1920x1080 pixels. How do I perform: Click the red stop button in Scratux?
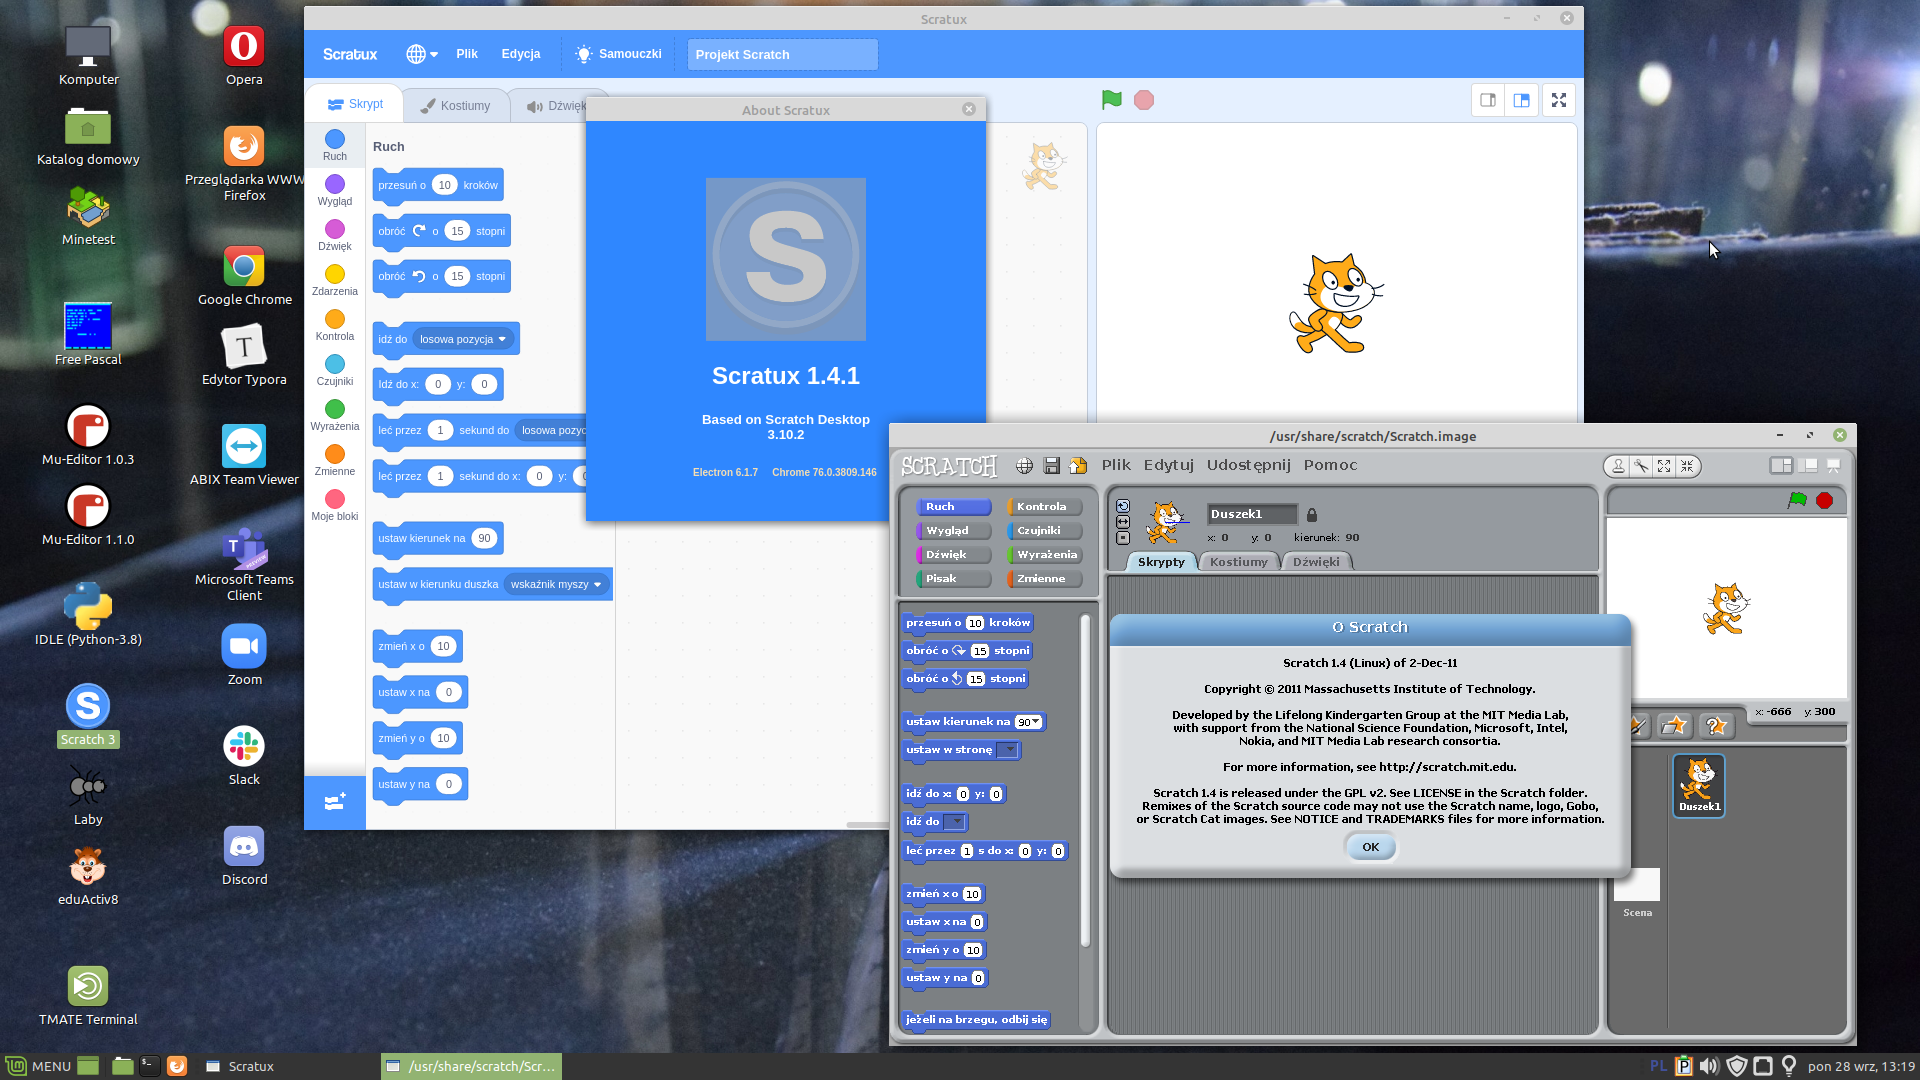[x=1144, y=100]
